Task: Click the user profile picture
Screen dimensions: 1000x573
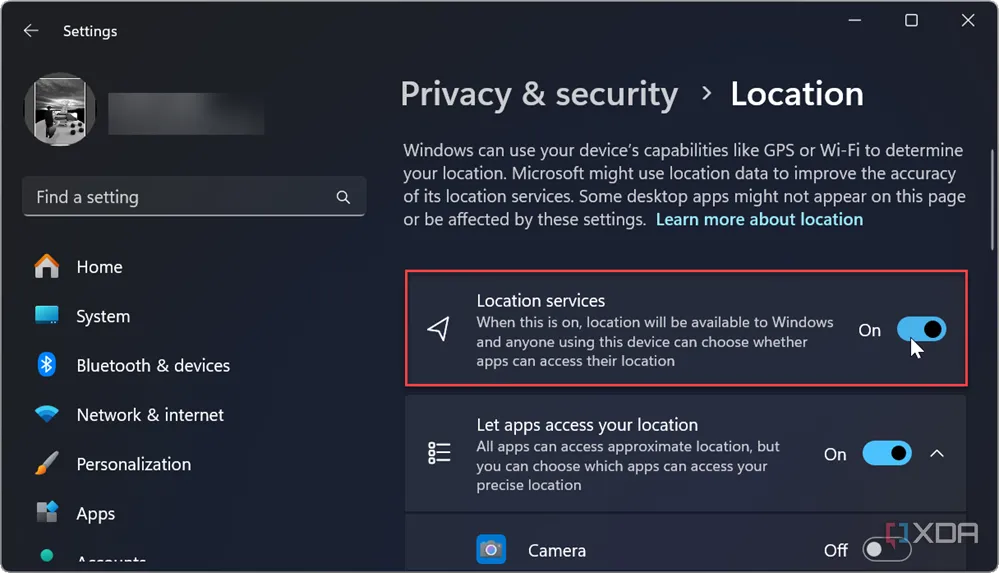Action: [60, 109]
